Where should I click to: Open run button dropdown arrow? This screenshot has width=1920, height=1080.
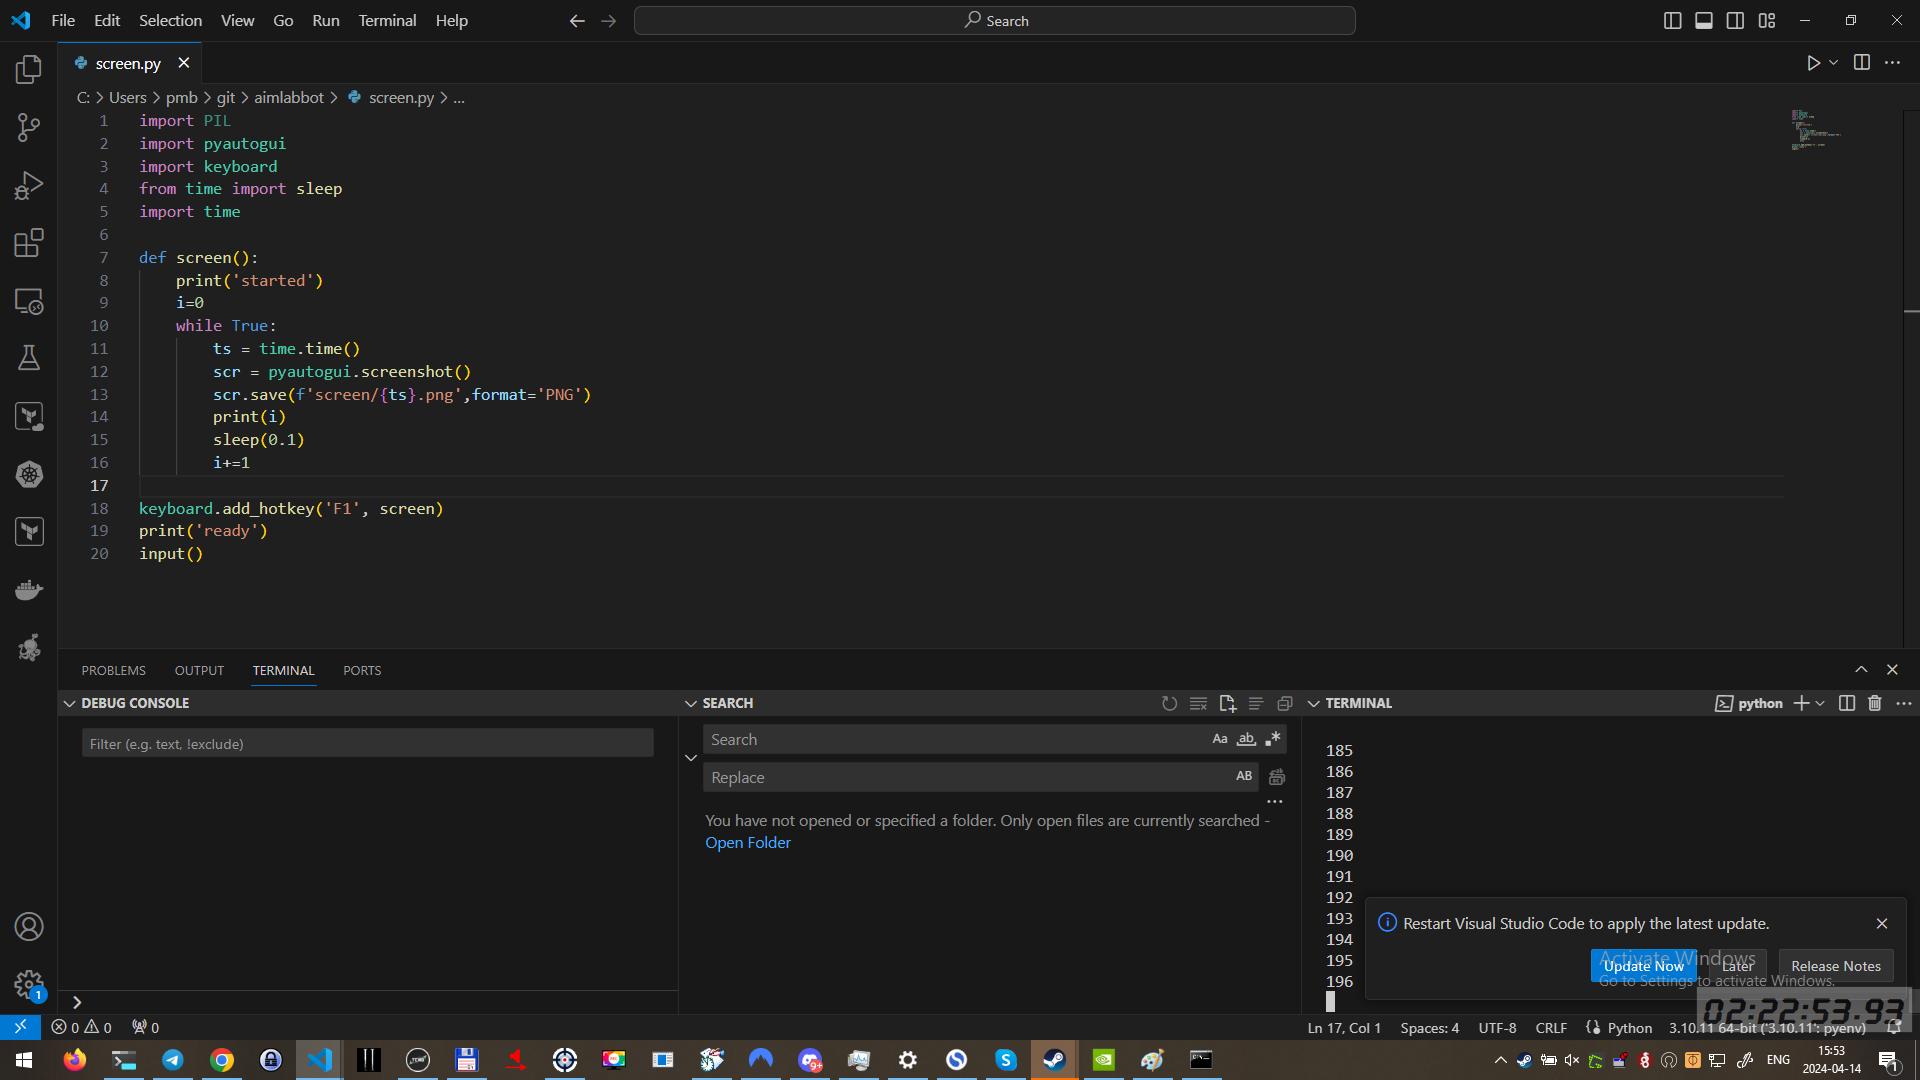(x=1833, y=63)
